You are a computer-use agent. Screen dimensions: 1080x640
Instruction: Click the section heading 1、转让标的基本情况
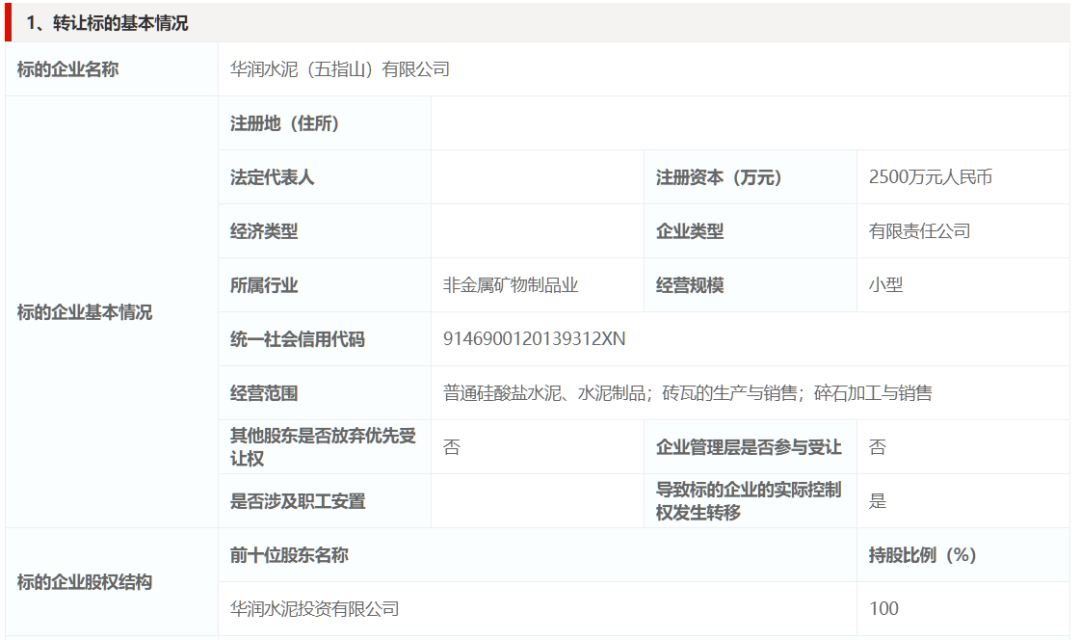[107, 23]
